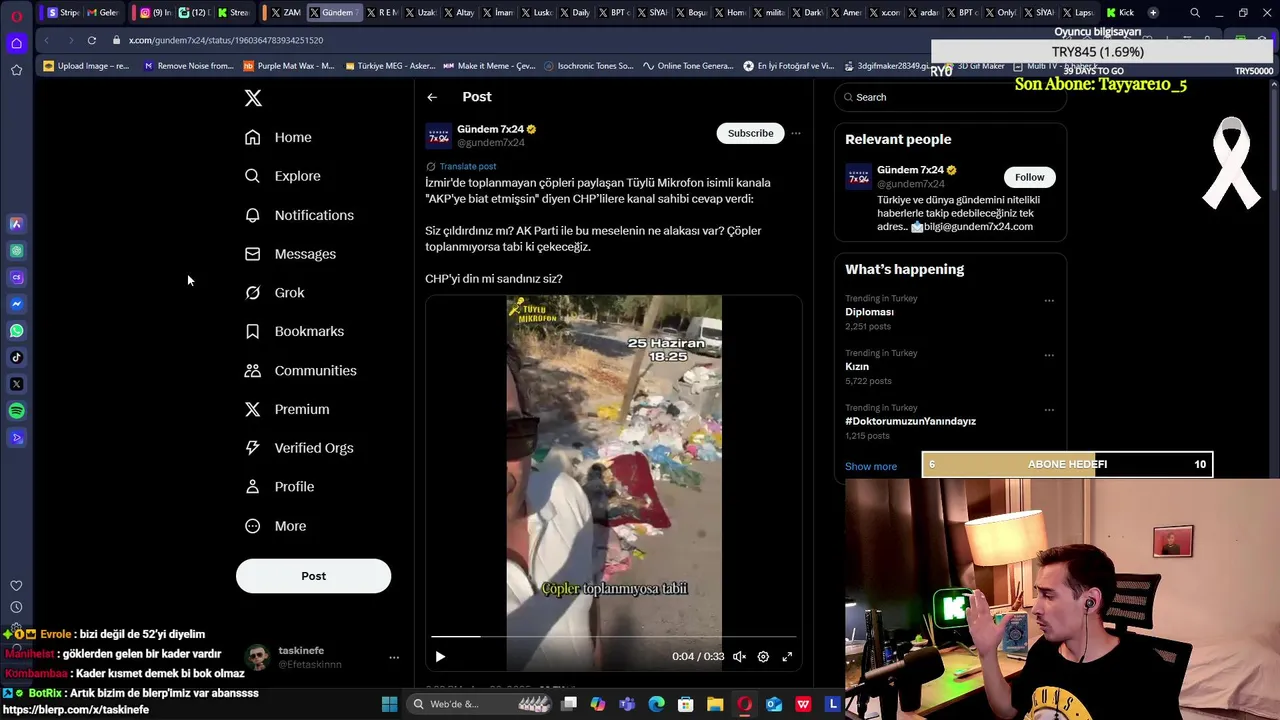Switch to the Kick browser tab
1280x720 pixels.
pyautogui.click(x=1120, y=13)
